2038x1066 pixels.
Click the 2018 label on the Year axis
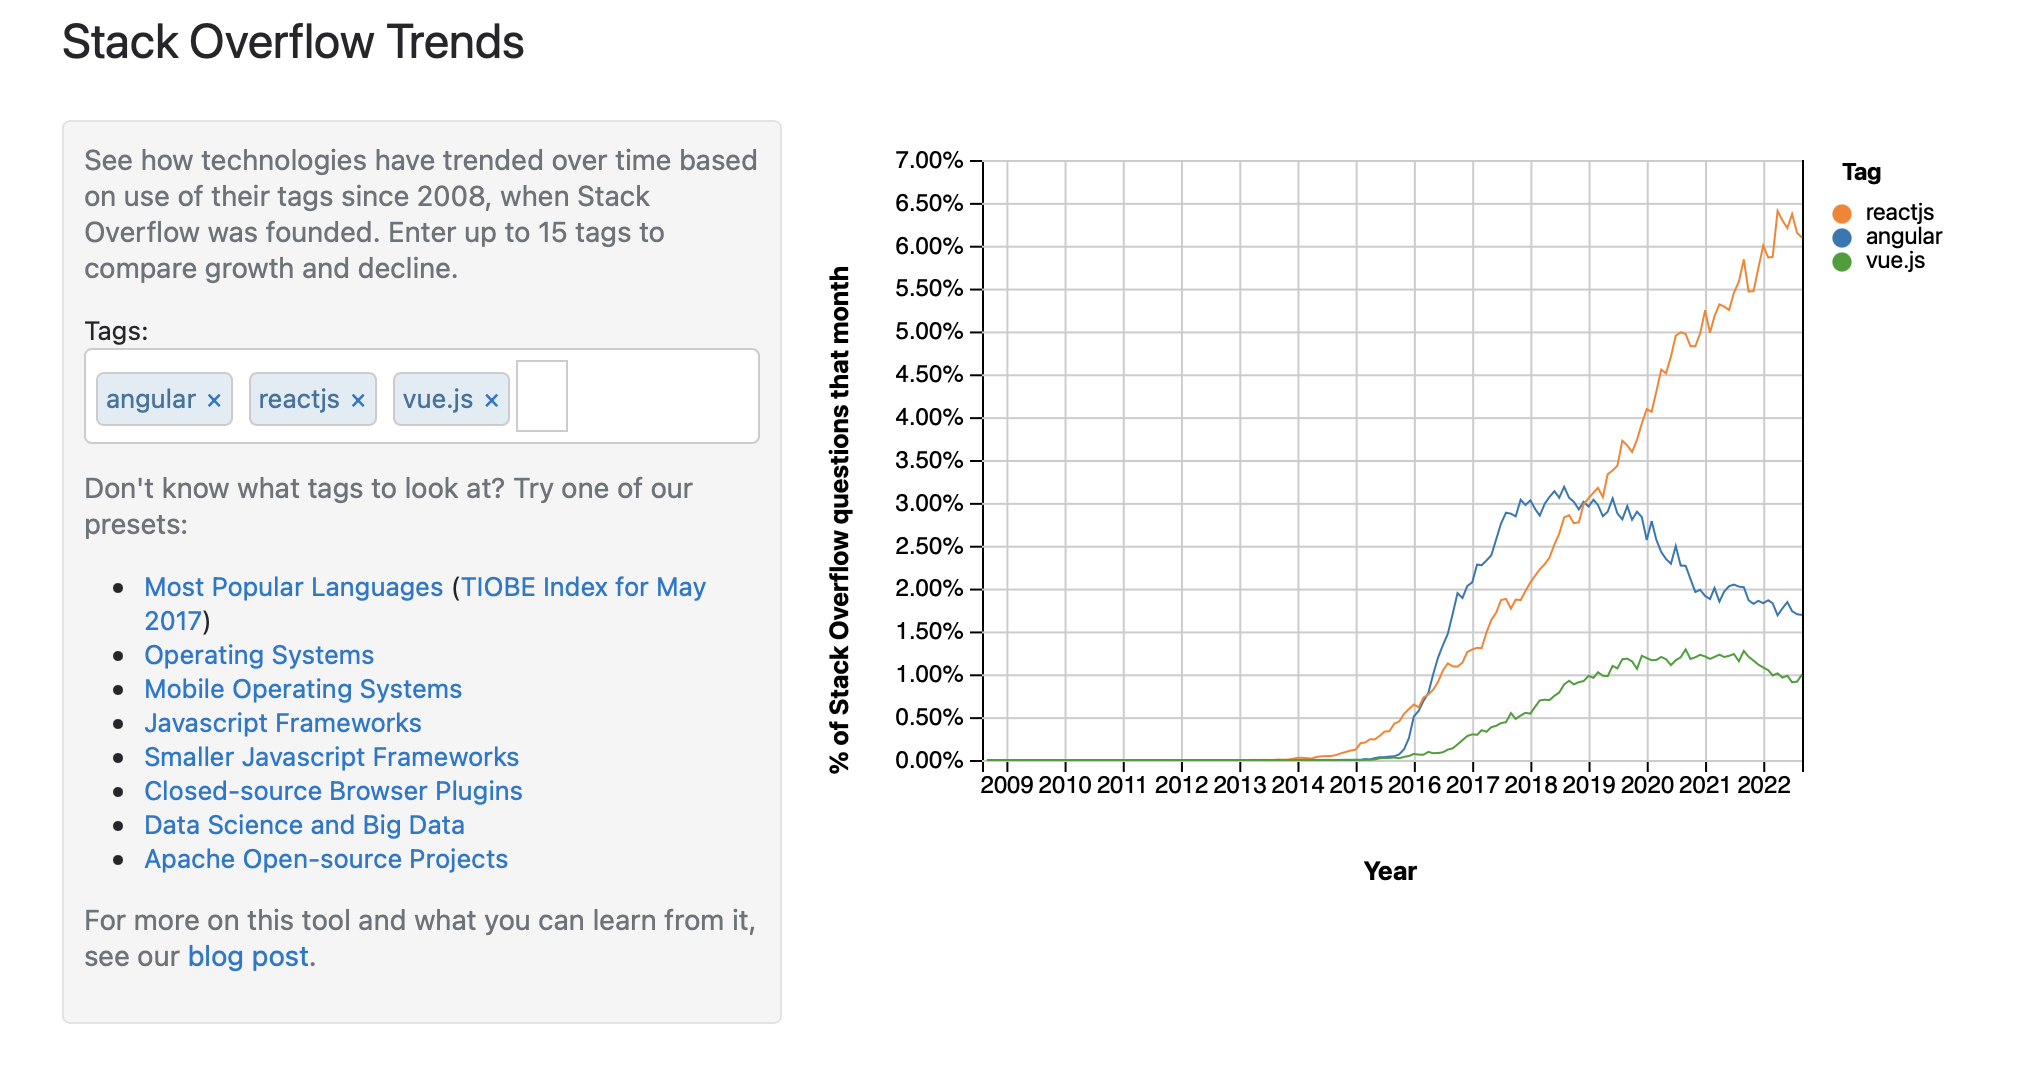tap(1530, 785)
